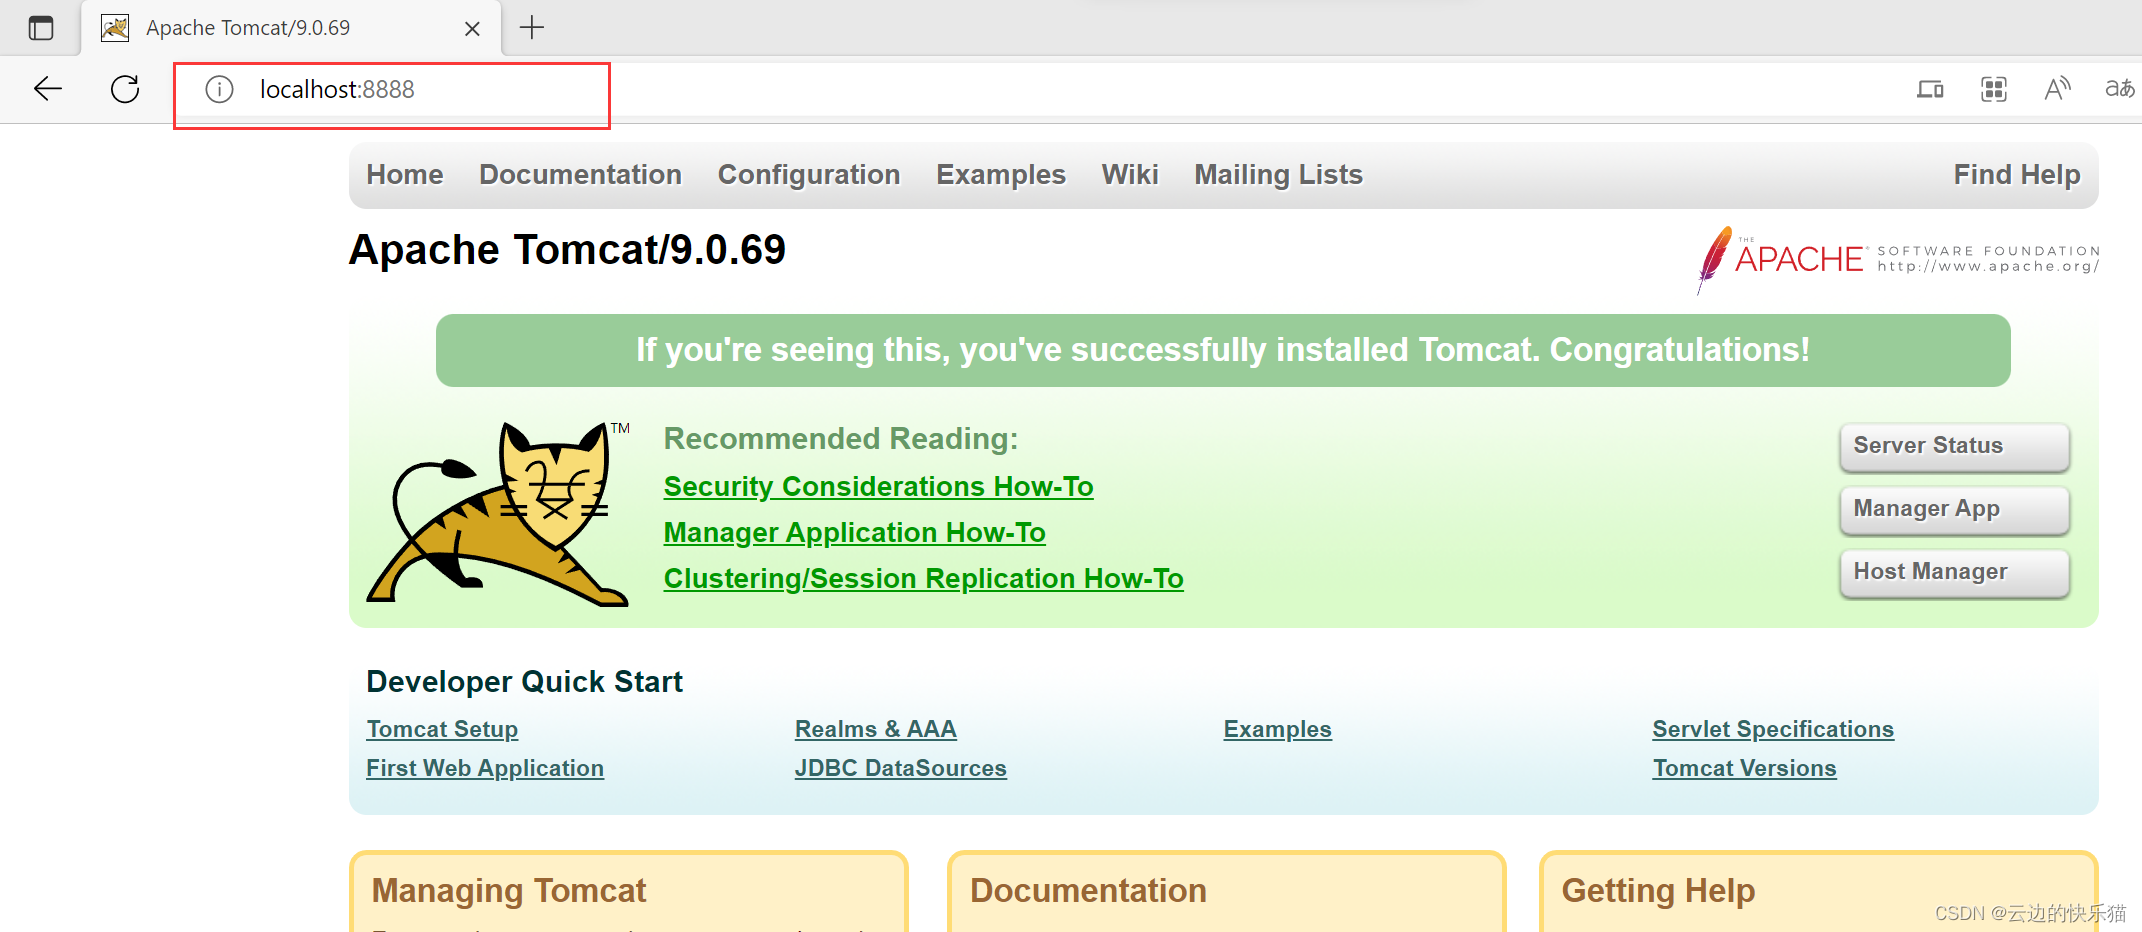The width and height of the screenshot is (2142, 932).
Task: Click the Server Status button
Action: click(x=1954, y=446)
